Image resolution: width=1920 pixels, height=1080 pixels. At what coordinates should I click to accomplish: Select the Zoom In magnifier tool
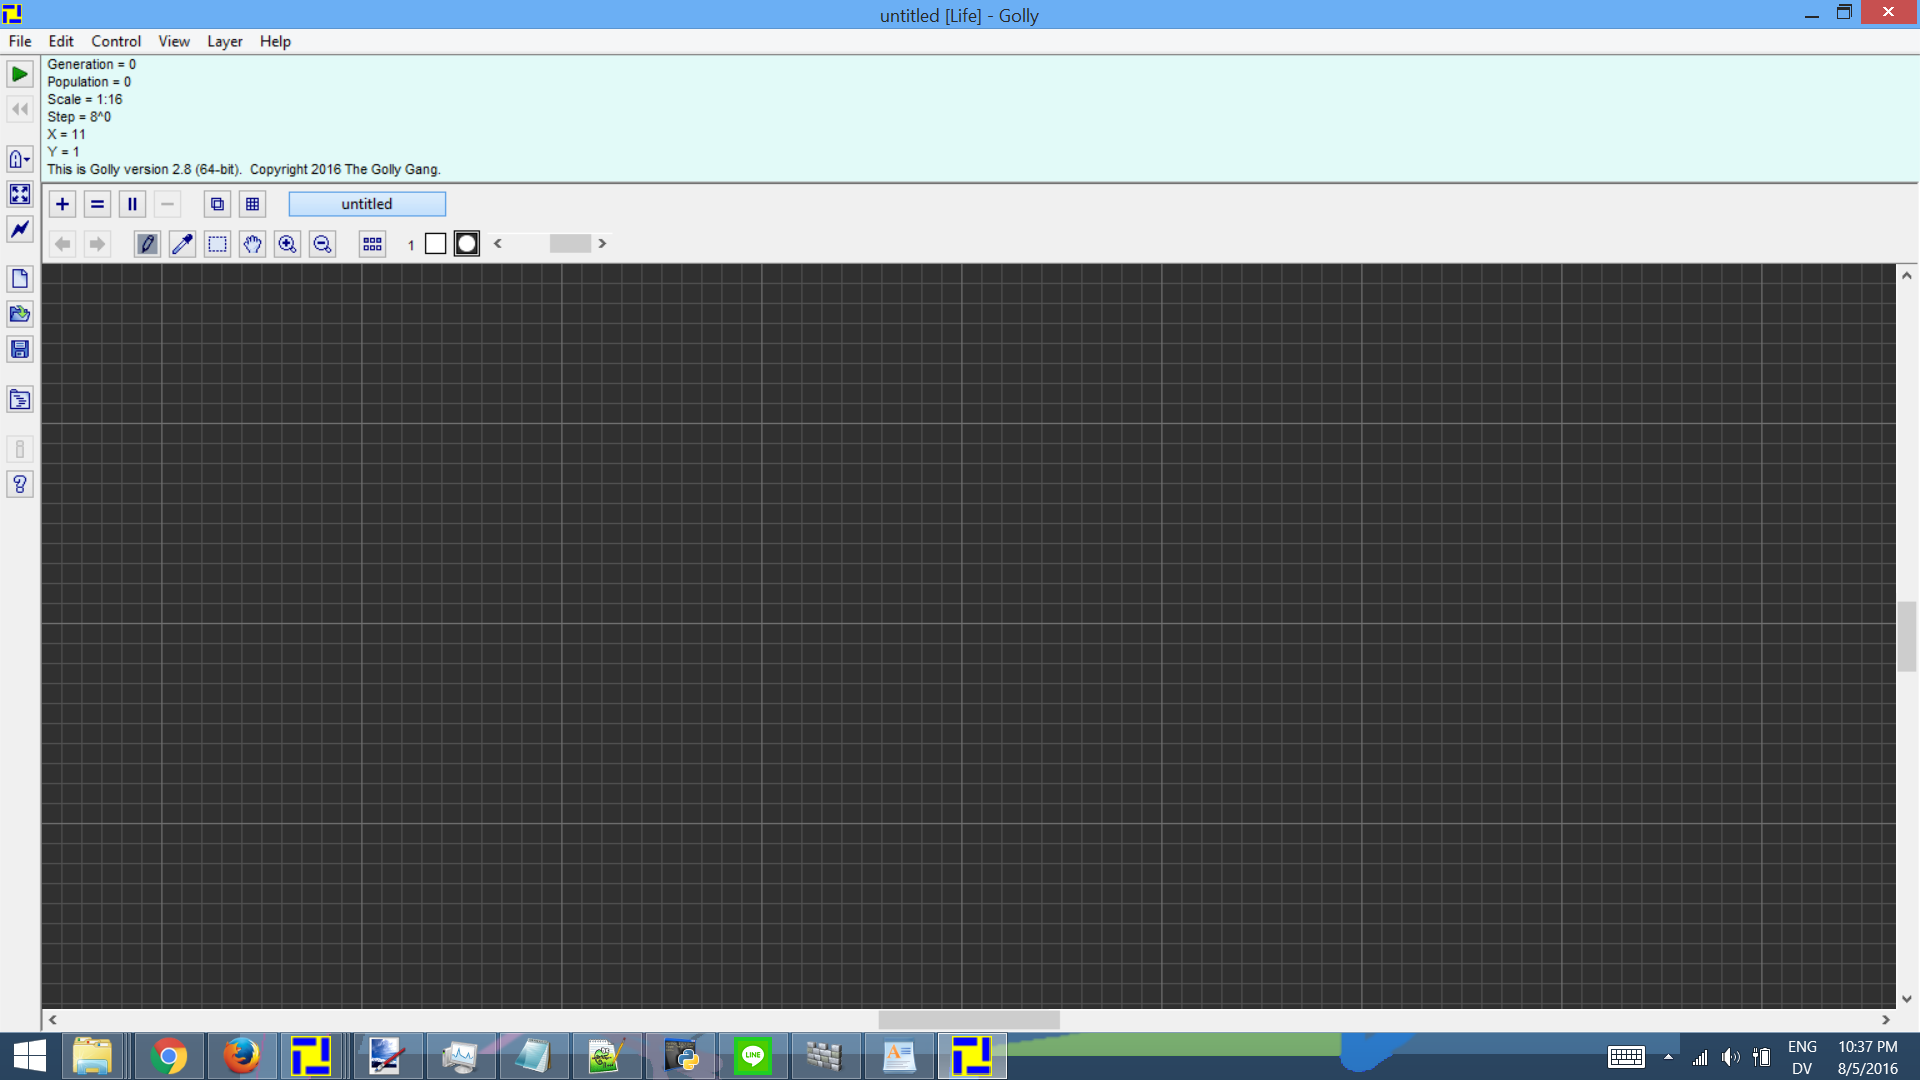click(287, 244)
